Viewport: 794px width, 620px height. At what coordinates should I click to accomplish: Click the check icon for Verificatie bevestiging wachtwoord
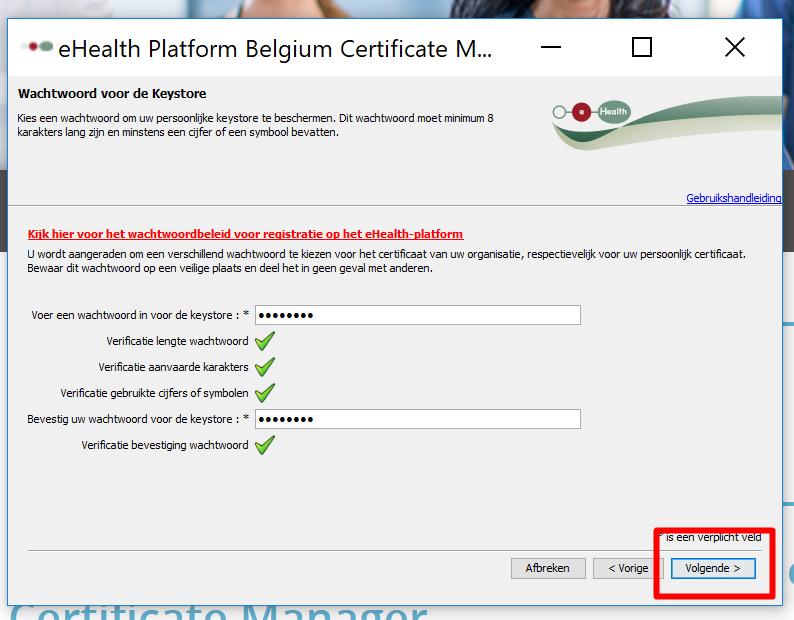[x=265, y=445]
